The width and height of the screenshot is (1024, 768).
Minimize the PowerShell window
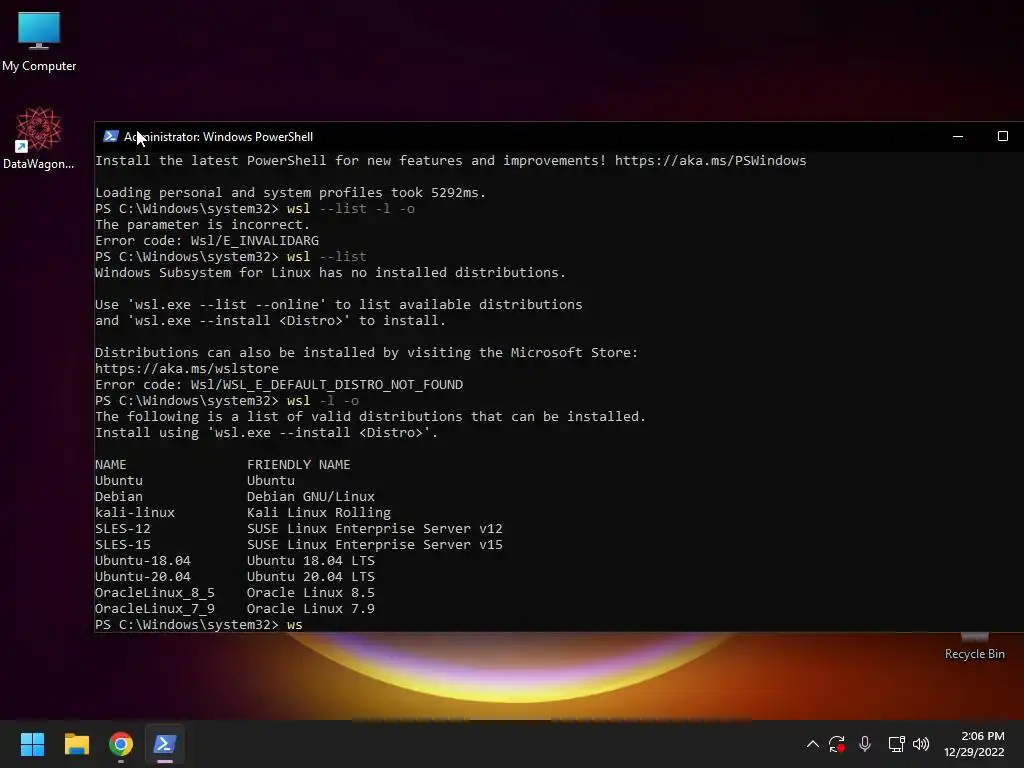point(958,136)
